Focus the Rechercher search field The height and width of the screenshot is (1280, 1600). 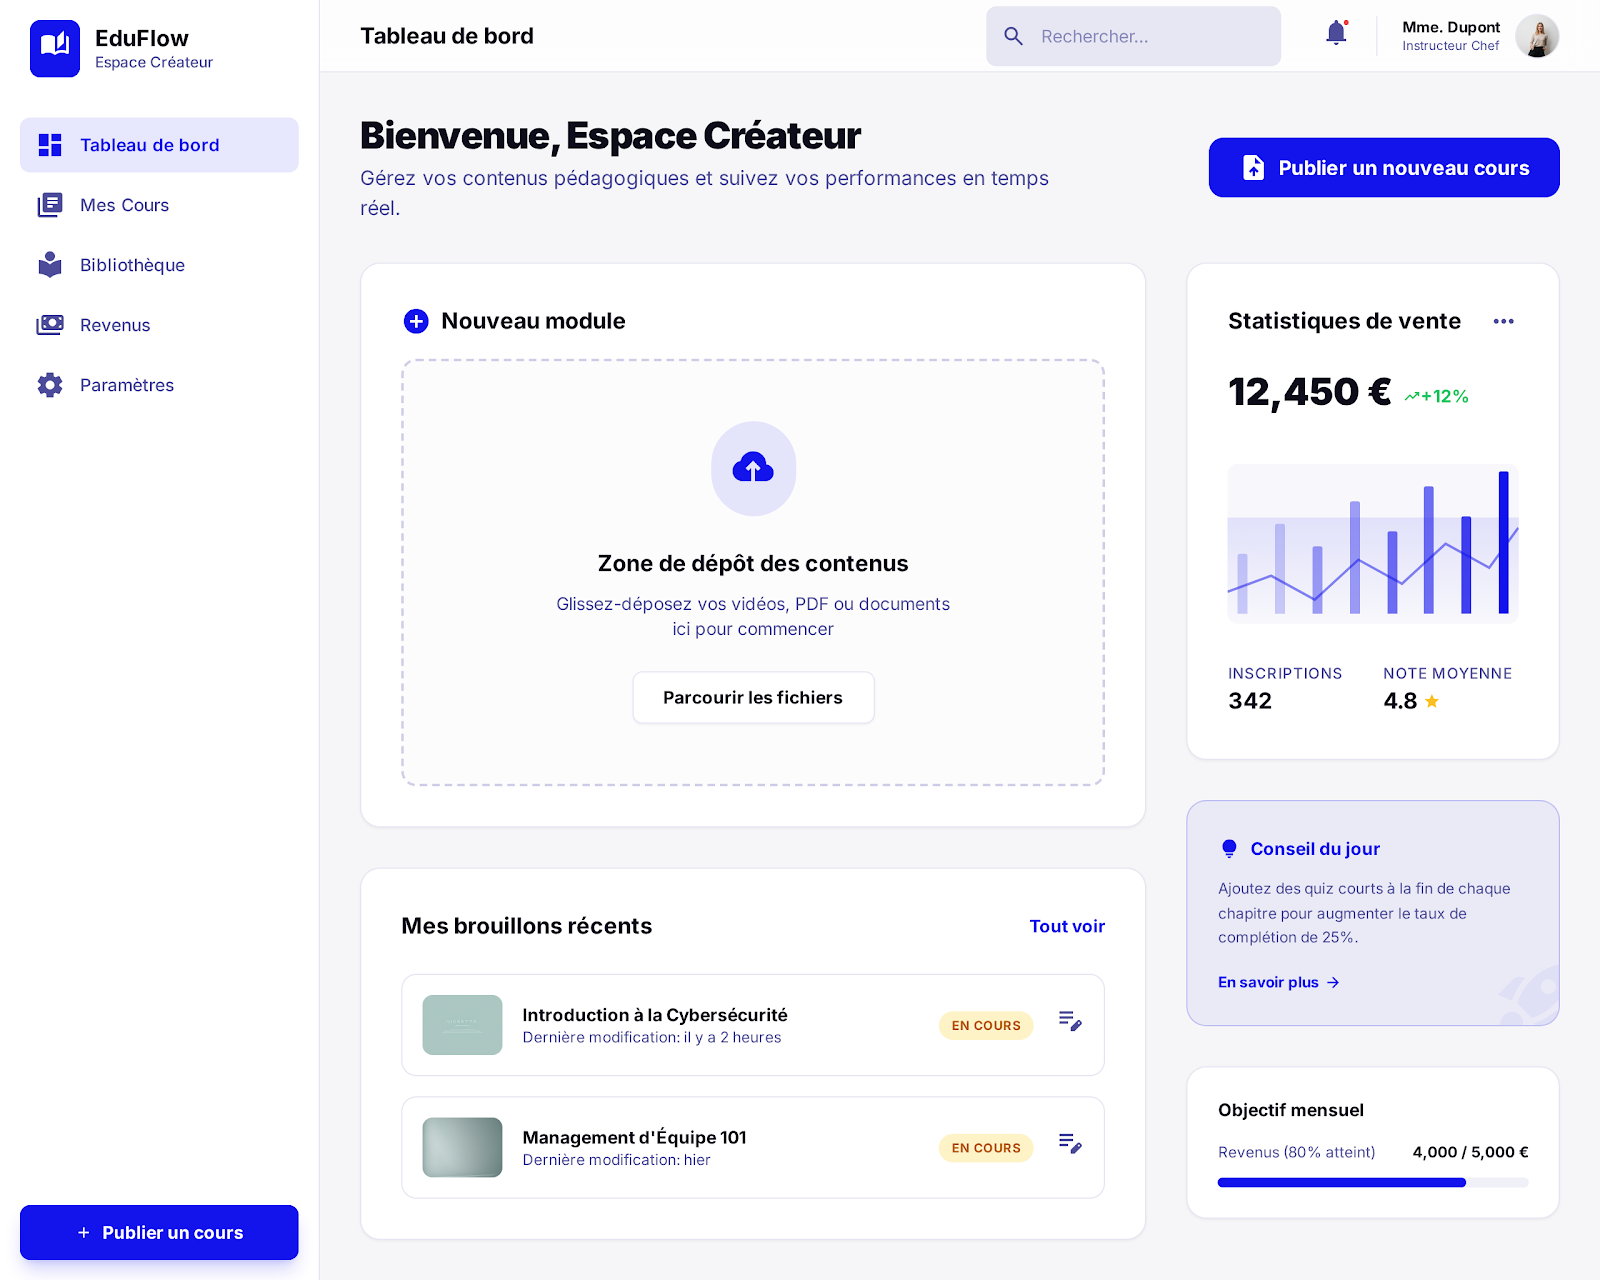pyautogui.click(x=1150, y=37)
